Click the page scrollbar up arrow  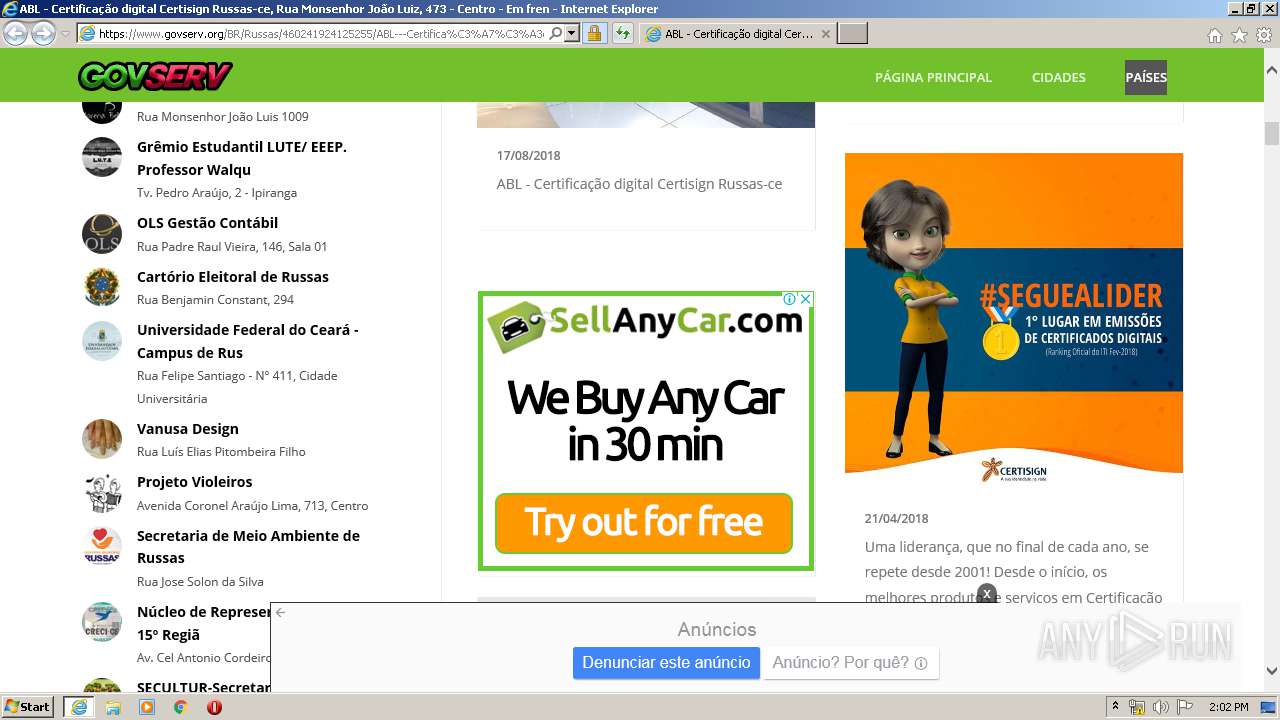point(1272,71)
